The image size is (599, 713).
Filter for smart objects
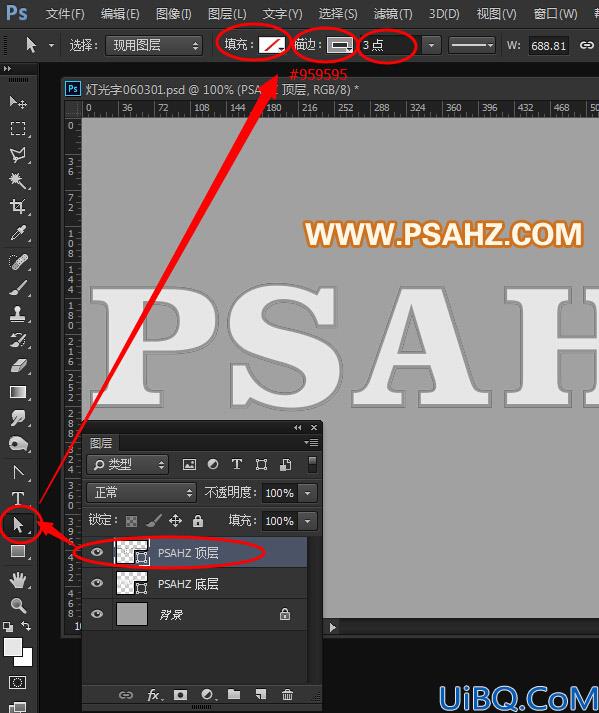tap(286, 464)
